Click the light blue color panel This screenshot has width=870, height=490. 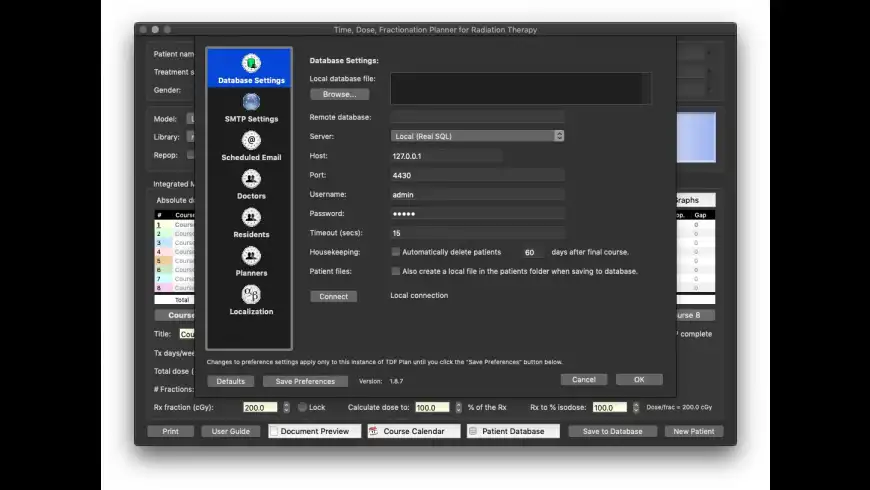coord(696,137)
